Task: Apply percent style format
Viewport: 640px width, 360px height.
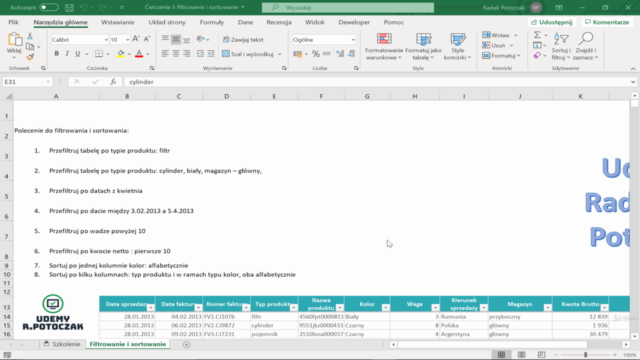Action: (316, 53)
